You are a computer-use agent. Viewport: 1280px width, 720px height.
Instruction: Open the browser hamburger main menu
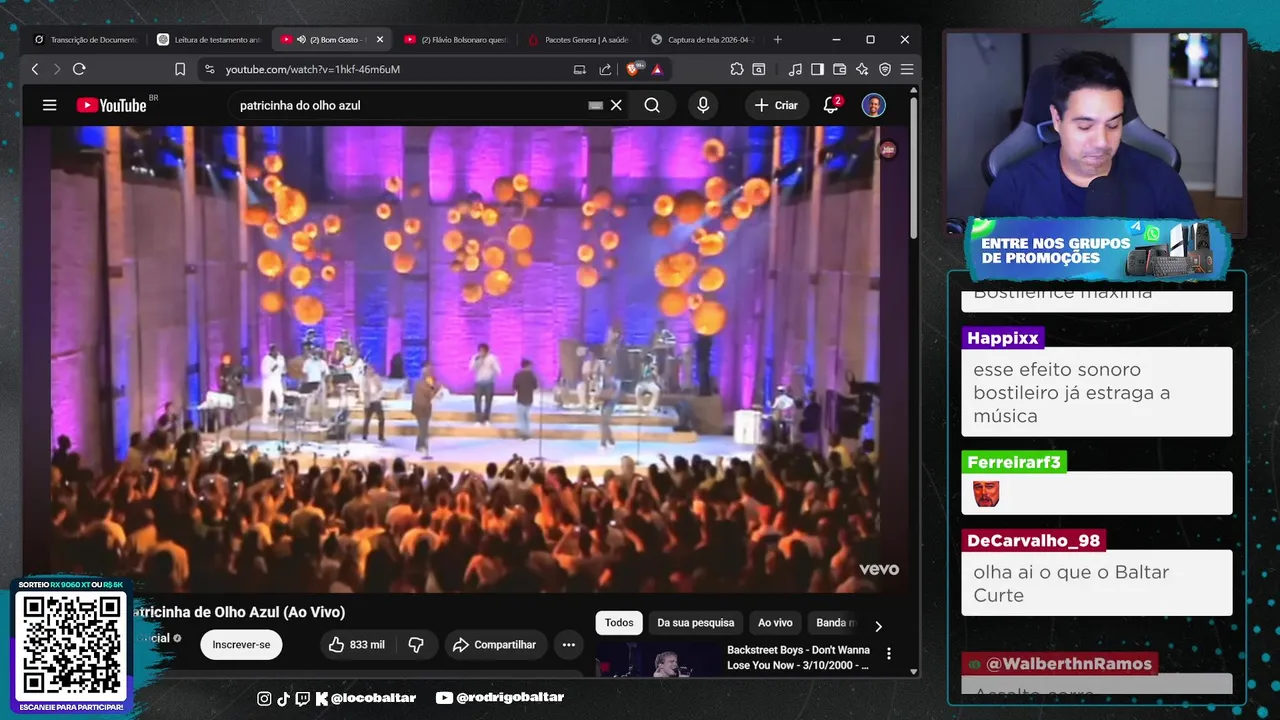click(907, 69)
